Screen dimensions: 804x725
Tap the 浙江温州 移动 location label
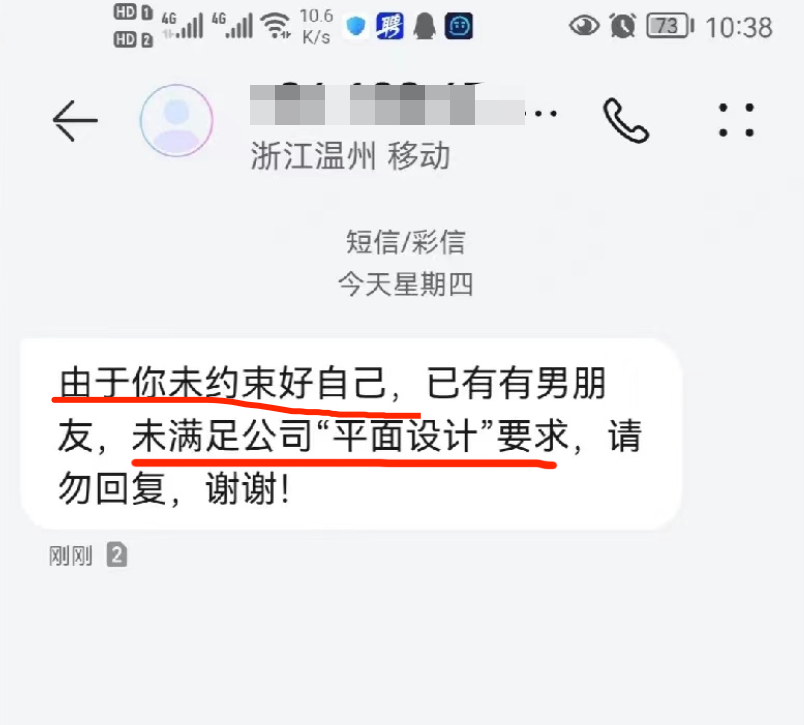click(351, 156)
